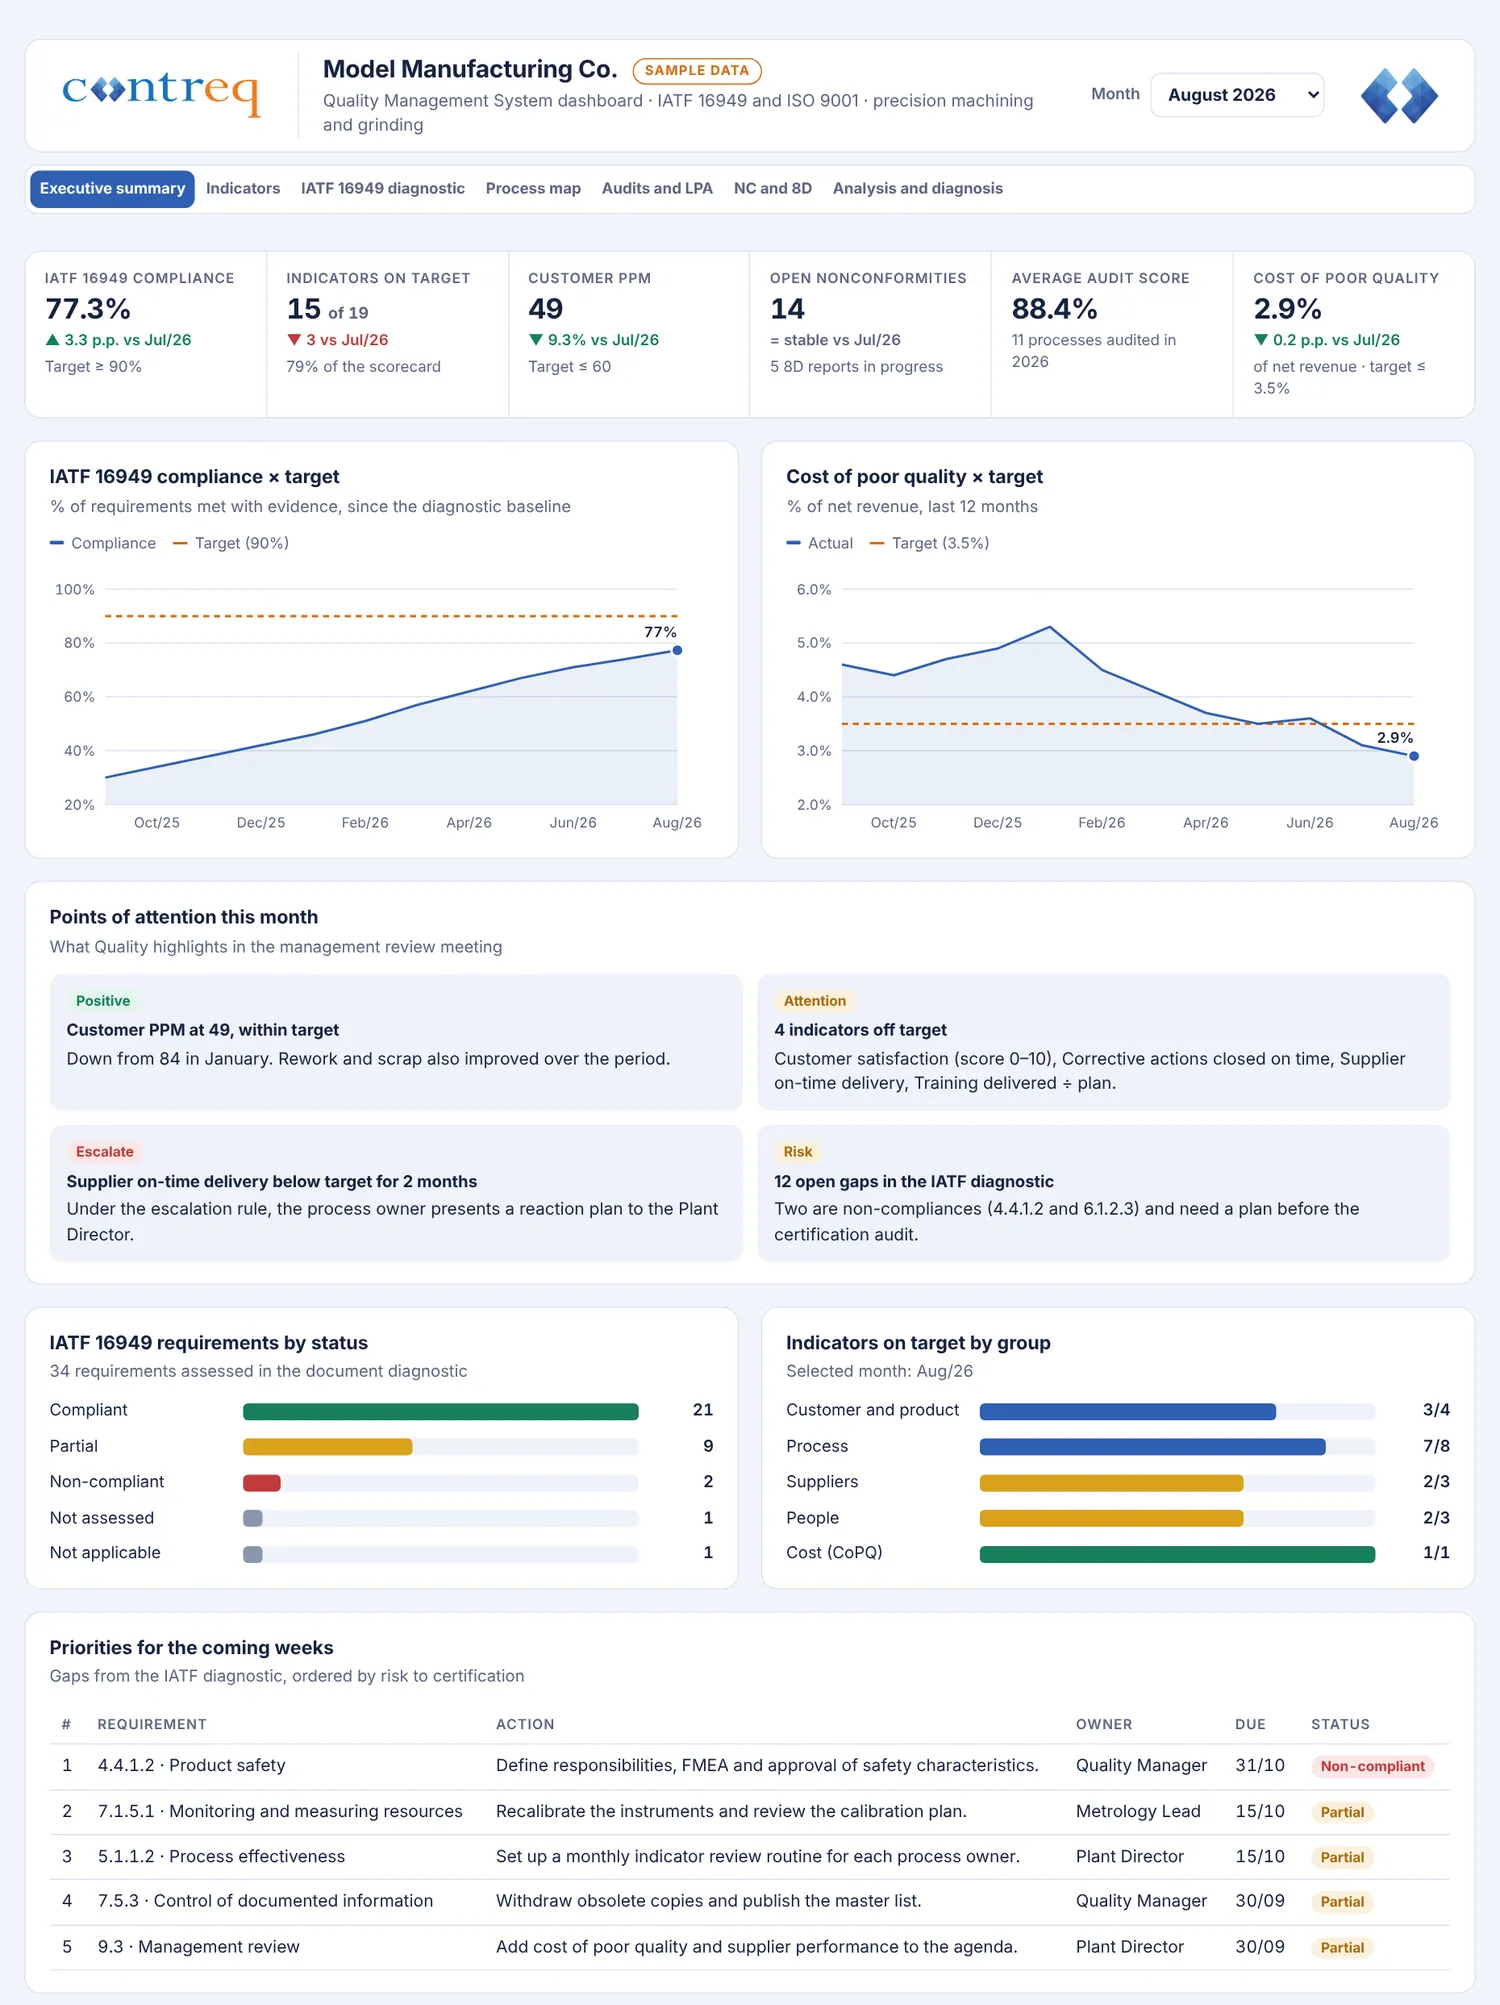Click the Cost of poor quality 2.9% value
The height and width of the screenshot is (2005, 1500).
tap(1287, 308)
